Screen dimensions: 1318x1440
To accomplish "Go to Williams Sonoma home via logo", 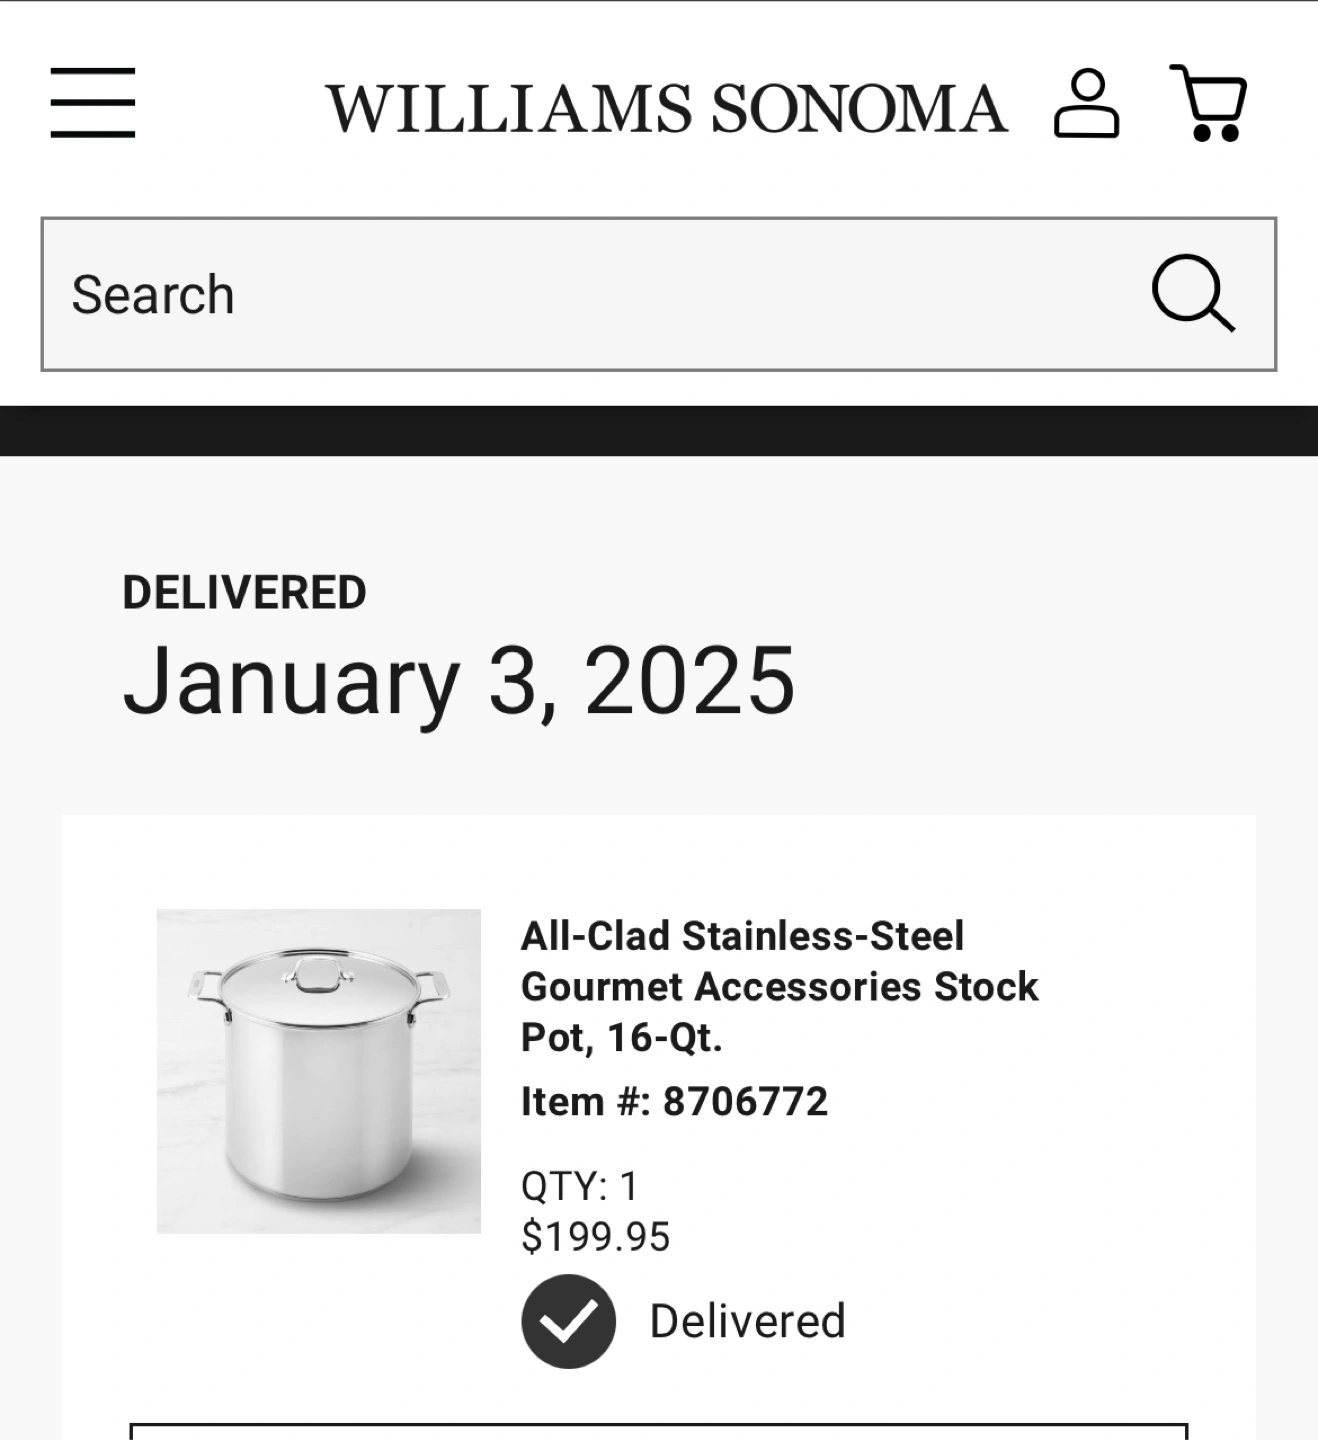I will [x=666, y=108].
